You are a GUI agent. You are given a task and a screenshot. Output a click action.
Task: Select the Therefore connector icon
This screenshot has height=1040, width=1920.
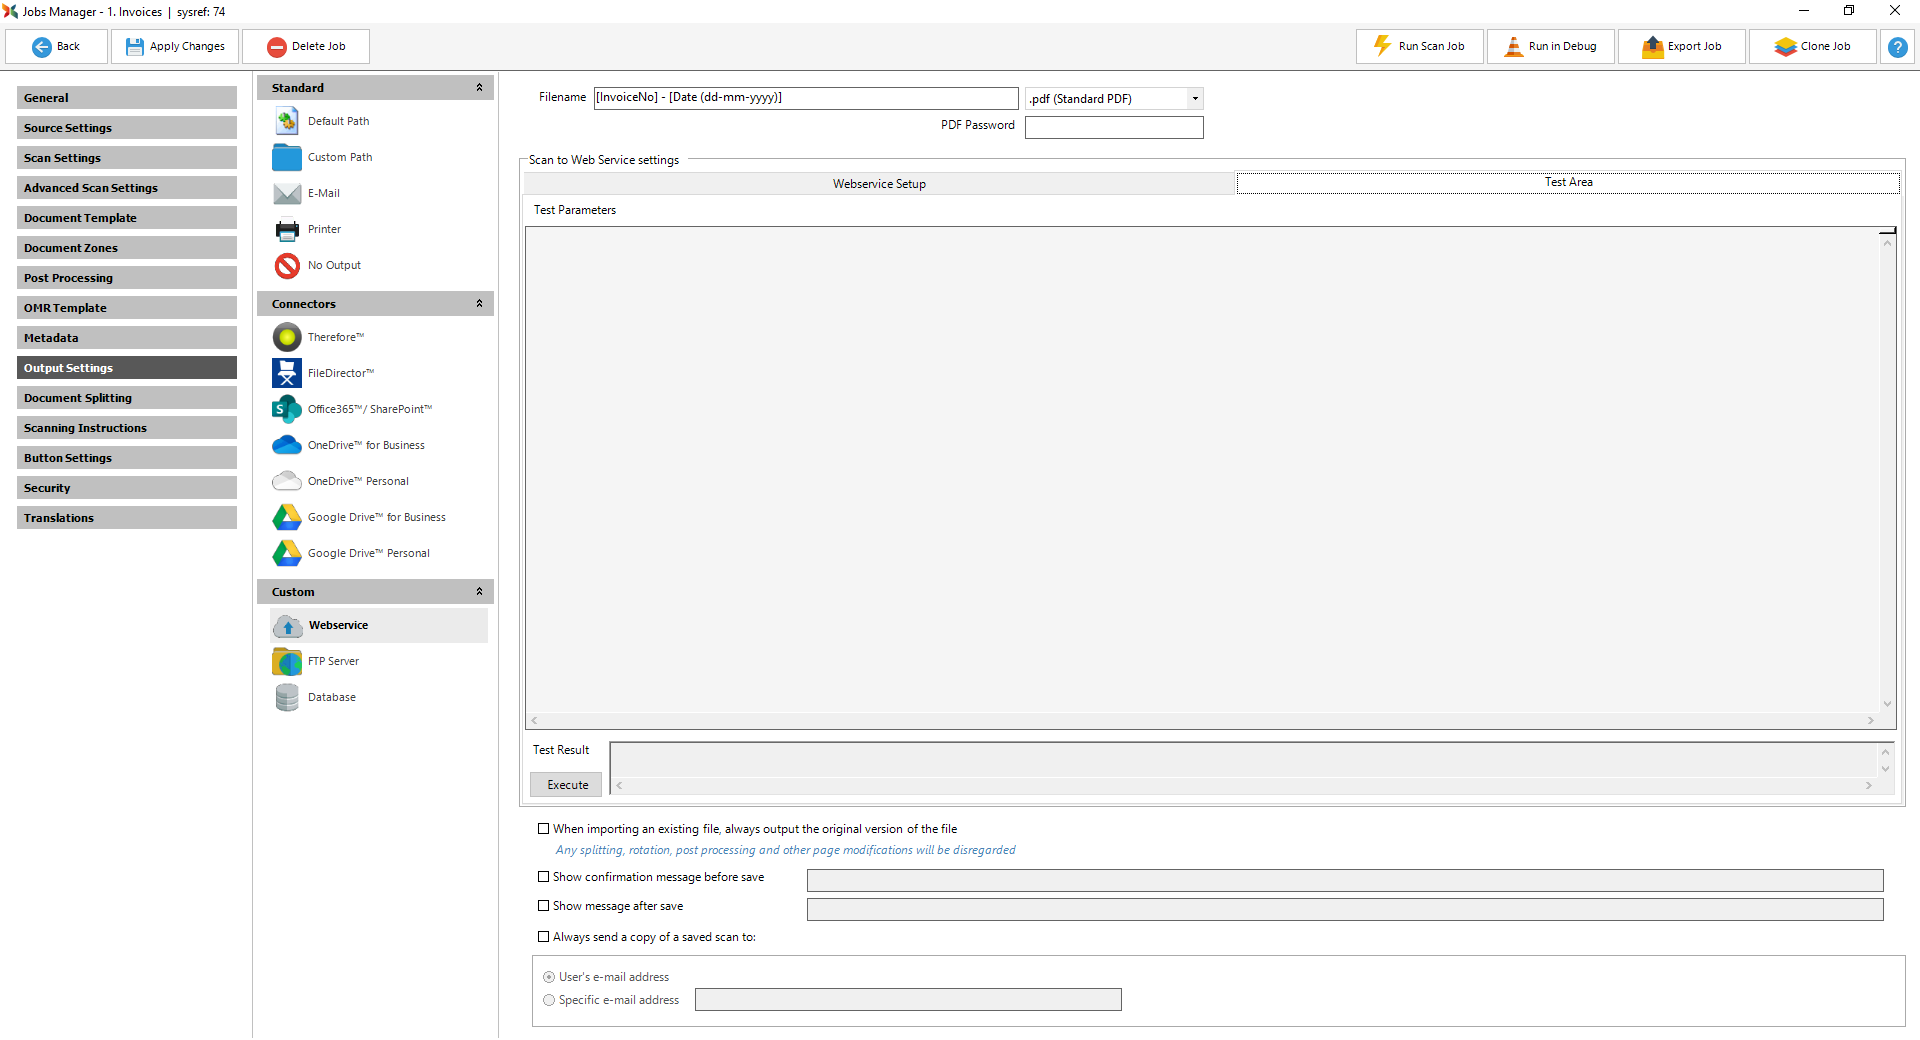click(287, 337)
